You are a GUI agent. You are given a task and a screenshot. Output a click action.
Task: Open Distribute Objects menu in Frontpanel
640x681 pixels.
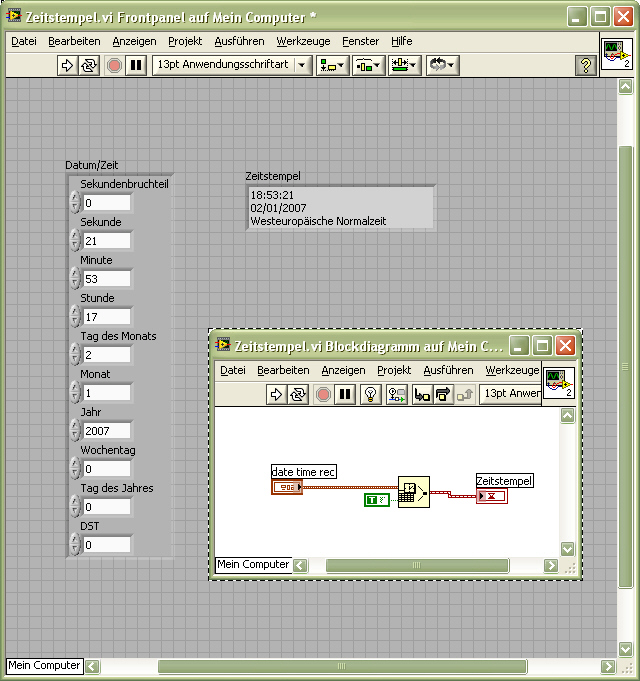point(368,66)
